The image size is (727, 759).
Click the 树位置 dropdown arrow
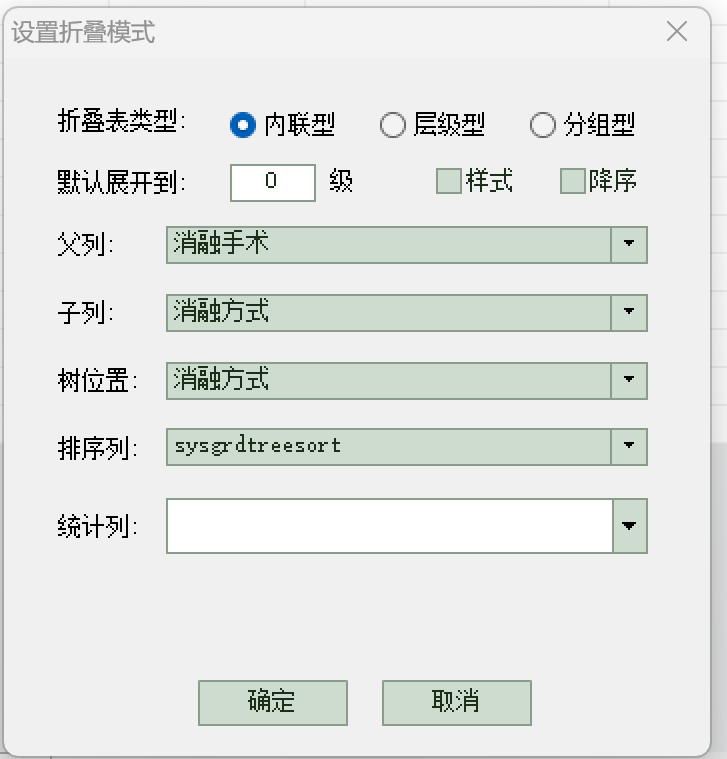tap(629, 380)
